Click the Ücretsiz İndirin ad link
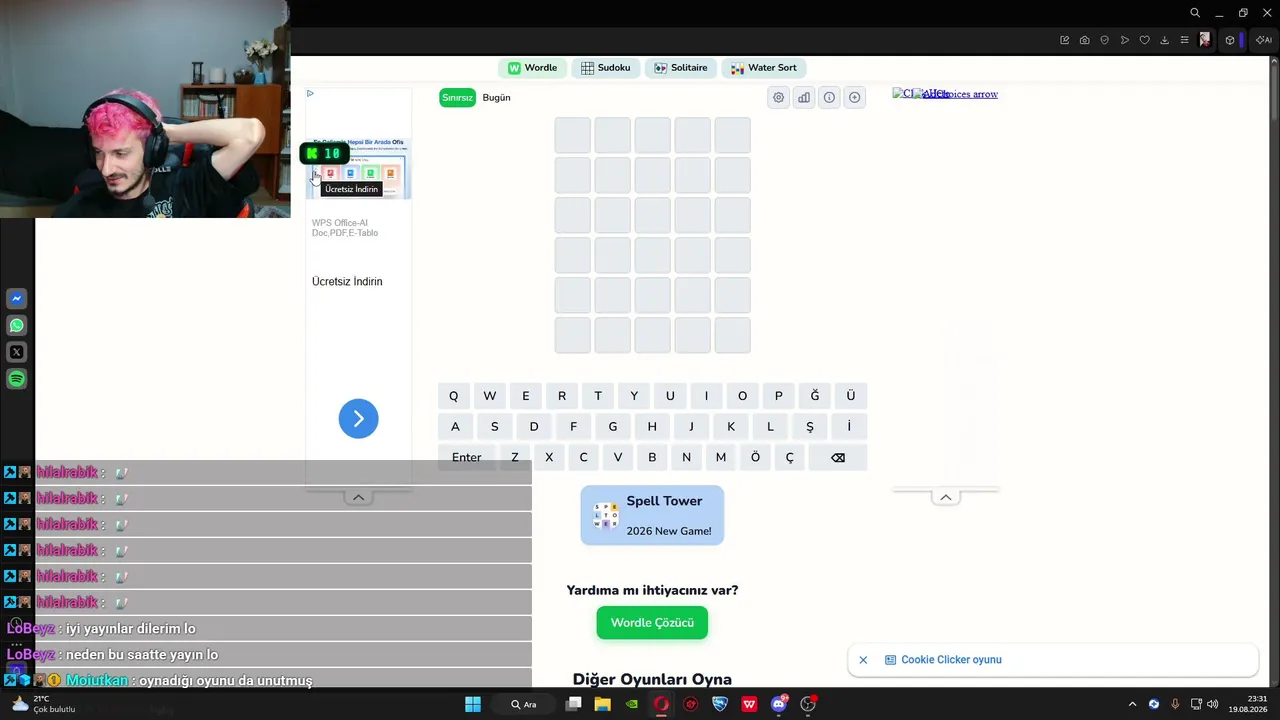 point(347,281)
